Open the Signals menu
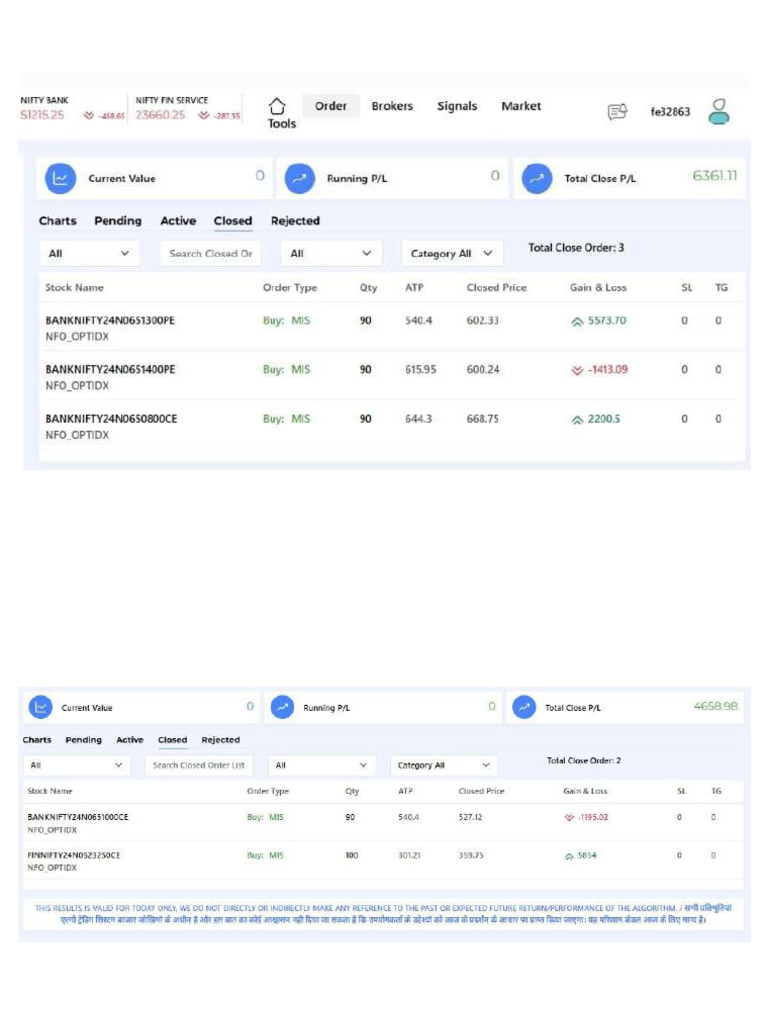This screenshot has width=768, height=1024. point(457,106)
